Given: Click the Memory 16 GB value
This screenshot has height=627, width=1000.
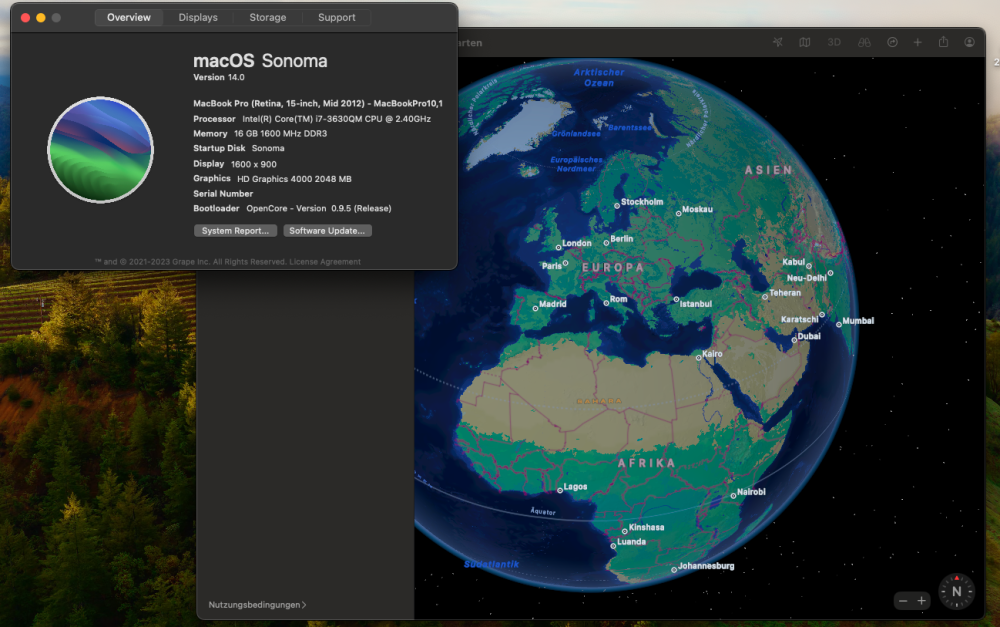Looking at the screenshot, I should (x=280, y=133).
